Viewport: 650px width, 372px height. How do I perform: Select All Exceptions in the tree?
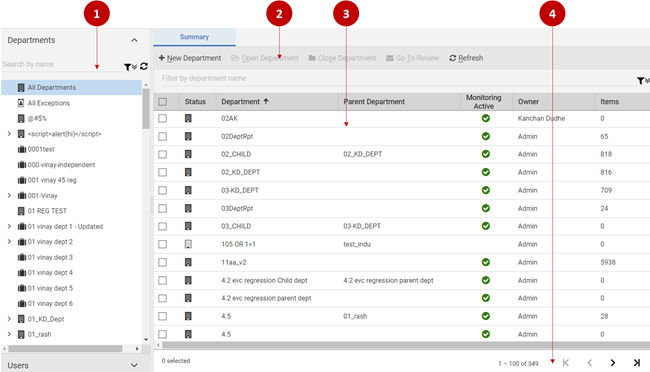click(x=49, y=103)
